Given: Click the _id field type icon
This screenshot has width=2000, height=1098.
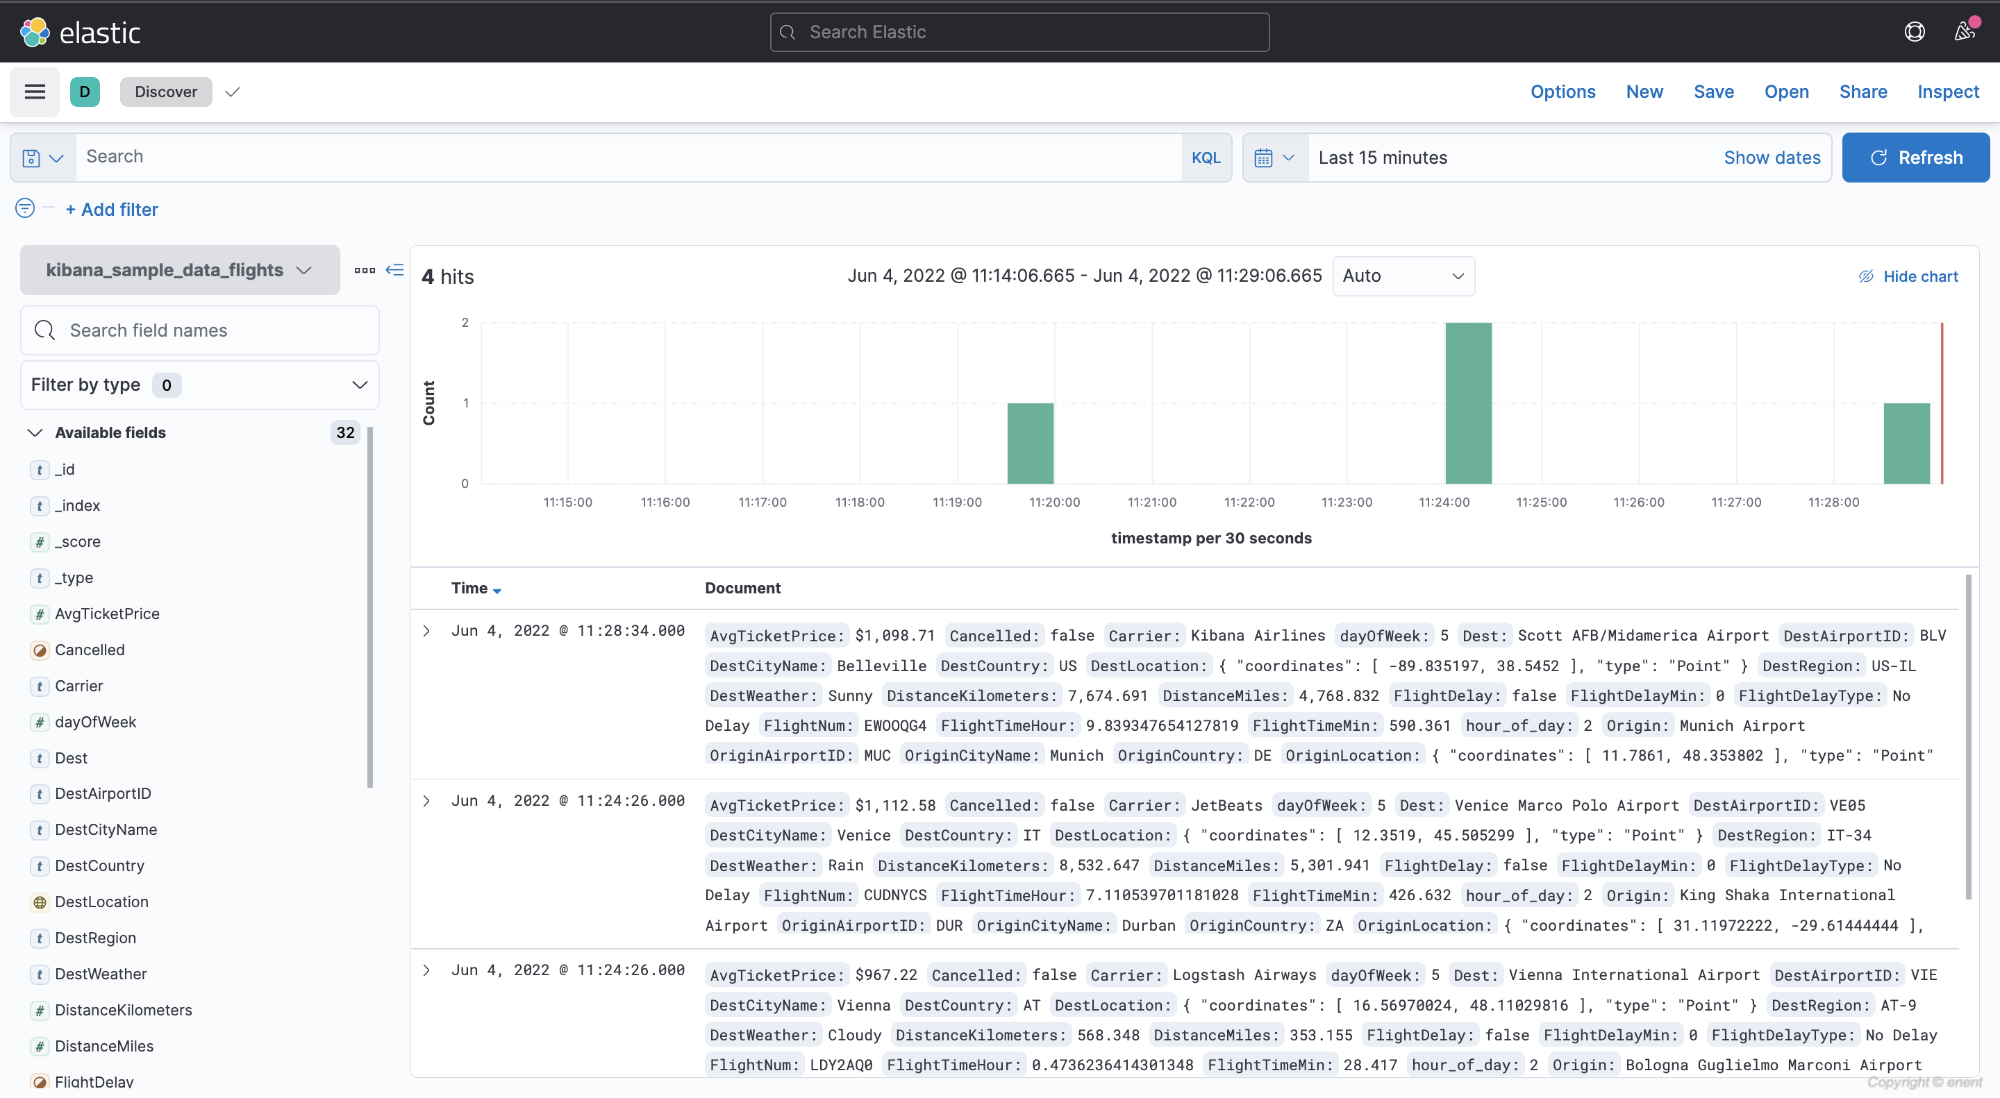Looking at the screenshot, I should click(40, 470).
